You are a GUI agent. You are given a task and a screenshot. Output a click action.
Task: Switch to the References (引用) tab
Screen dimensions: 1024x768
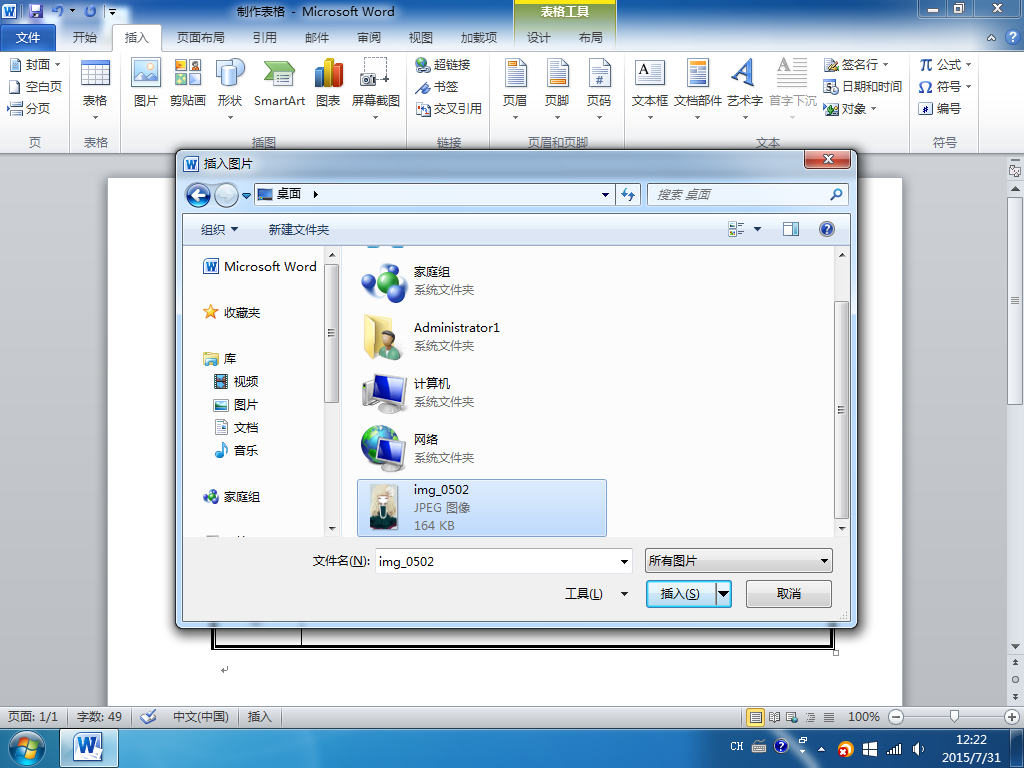point(264,38)
